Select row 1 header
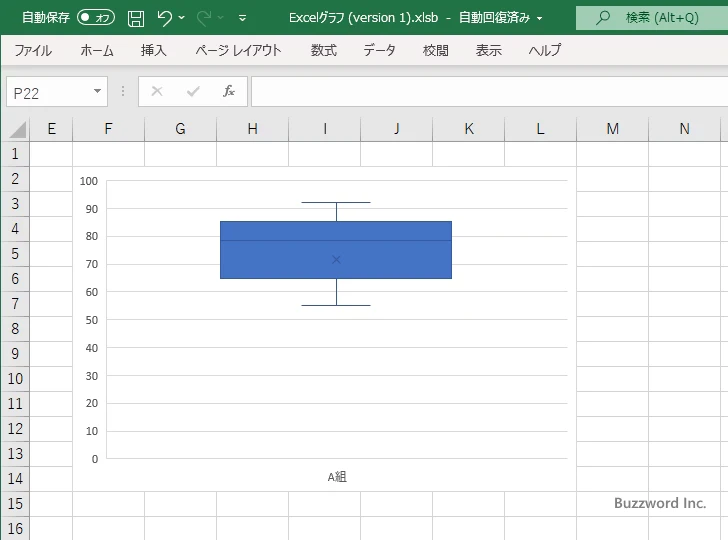 pos(15,154)
